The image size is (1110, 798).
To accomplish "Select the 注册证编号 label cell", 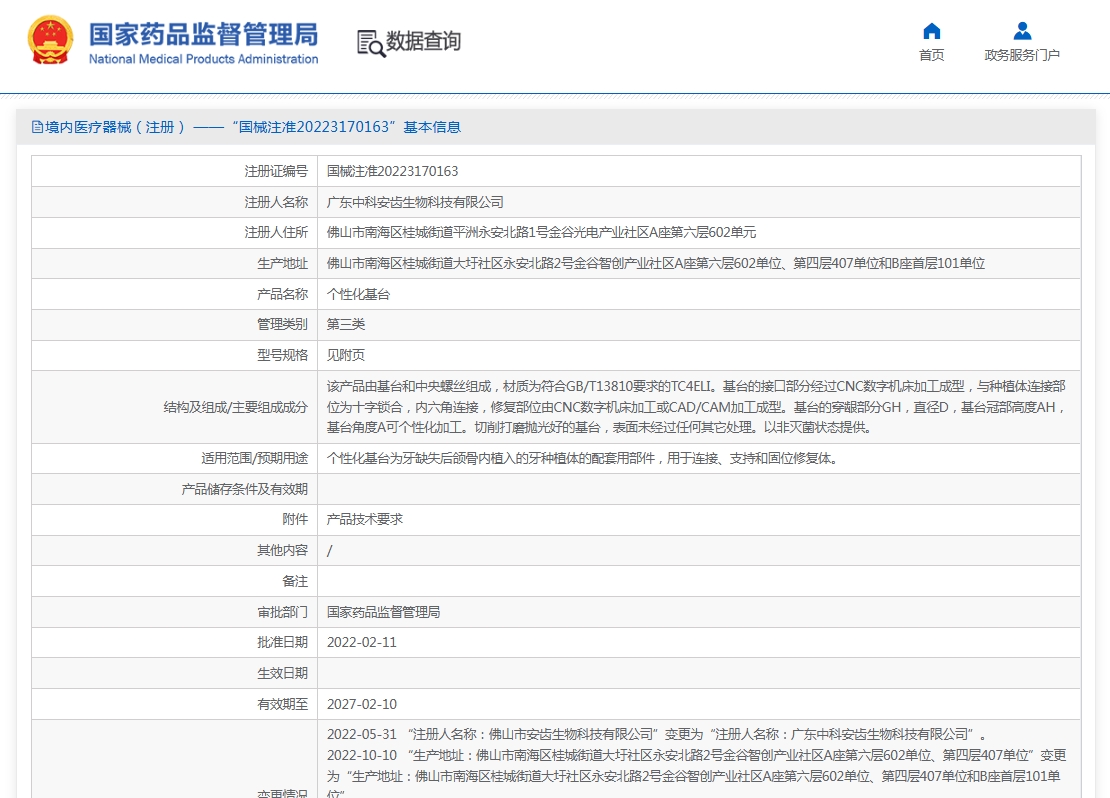I will 174,171.
